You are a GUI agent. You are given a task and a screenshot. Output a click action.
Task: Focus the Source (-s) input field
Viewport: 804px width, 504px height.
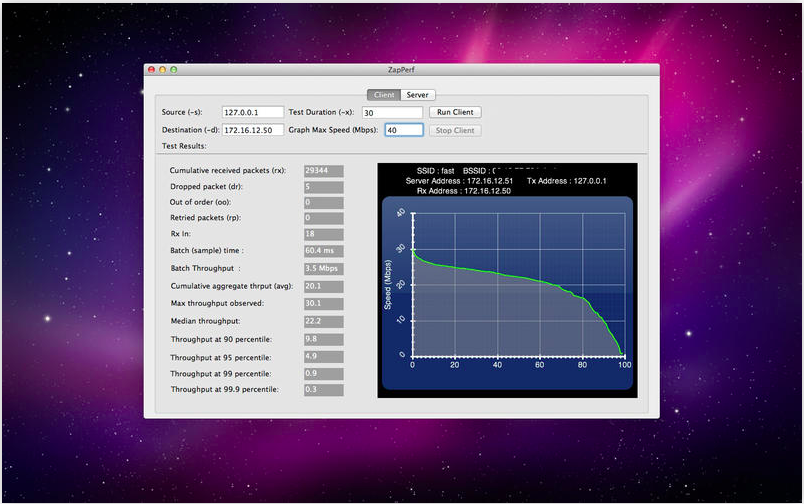(x=253, y=112)
